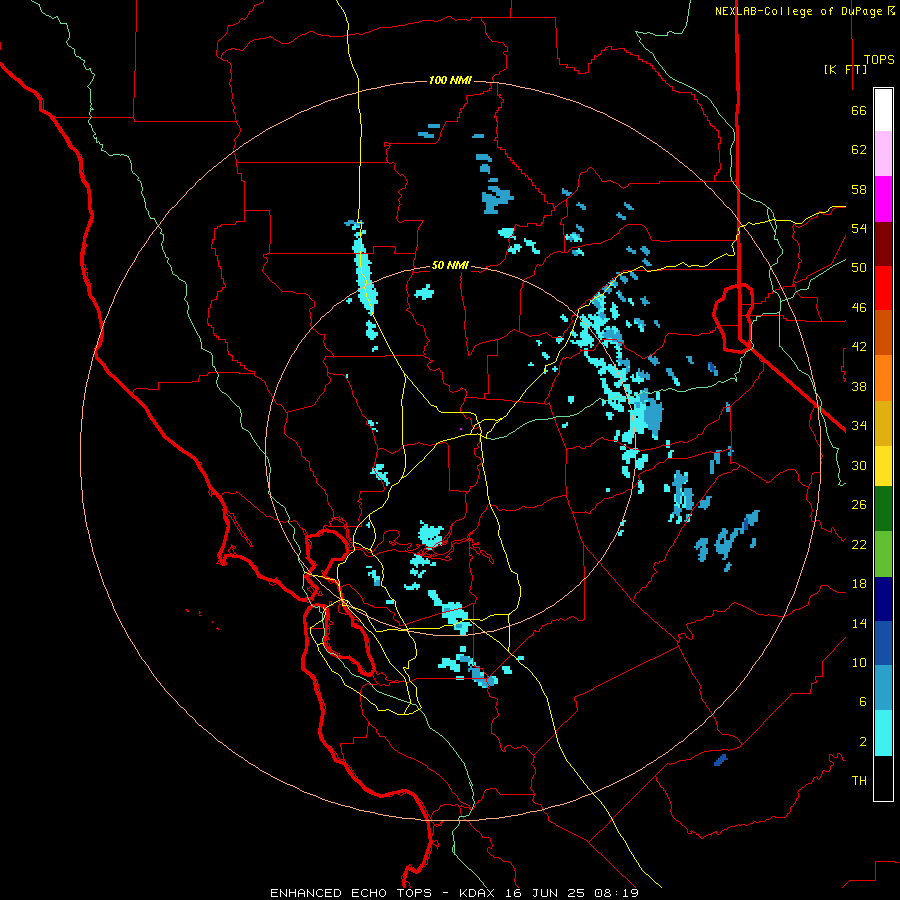Click the legend value 30
The image size is (900, 900).
859,465
